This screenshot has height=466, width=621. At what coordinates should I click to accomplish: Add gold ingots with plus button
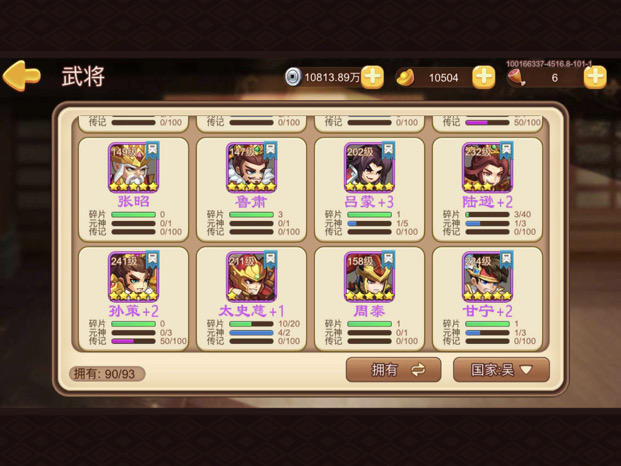pyautogui.click(x=484, y=76)
